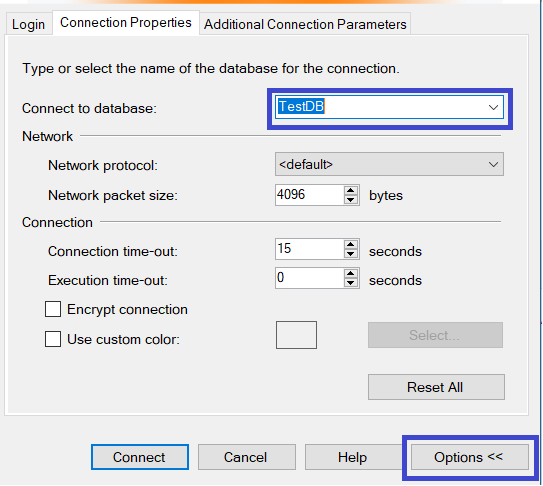Increase Execution time-out with up arrow

351,274
